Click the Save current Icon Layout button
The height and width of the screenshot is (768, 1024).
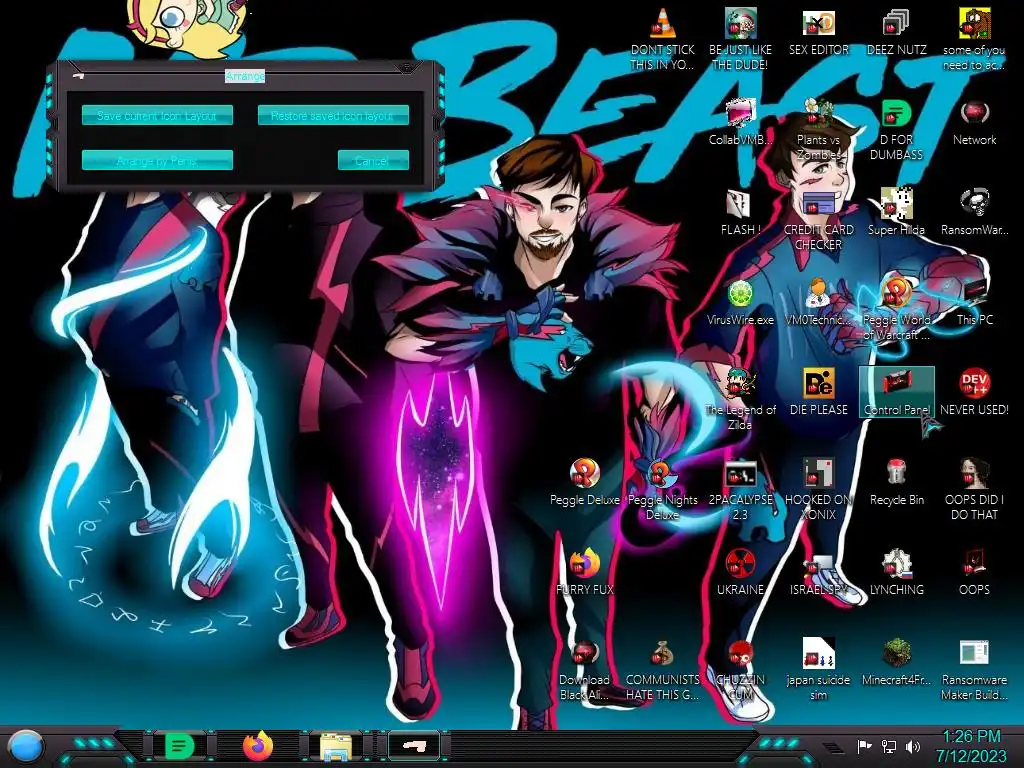(x=157, y=116)
